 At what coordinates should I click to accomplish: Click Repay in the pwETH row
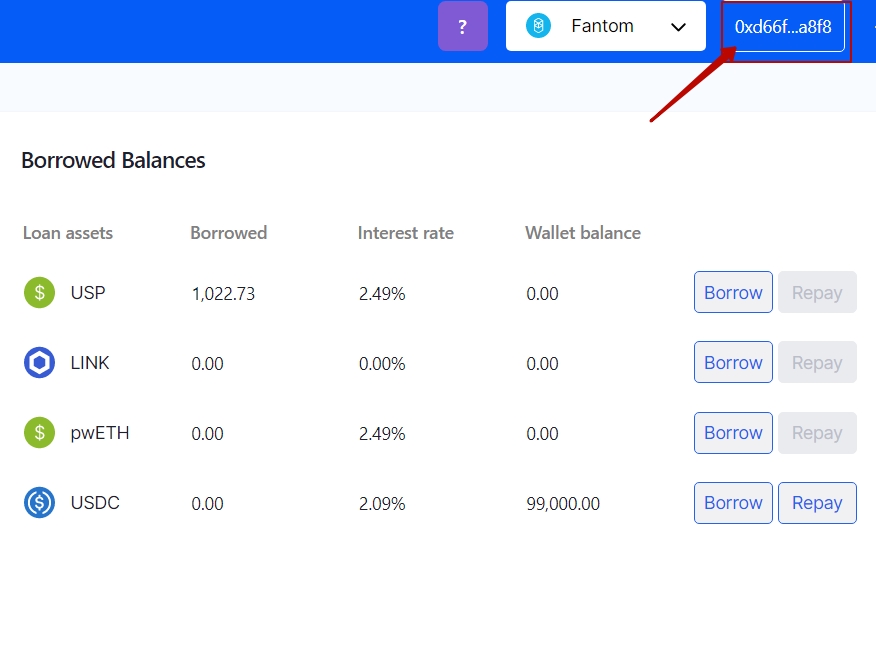(817, 433)
